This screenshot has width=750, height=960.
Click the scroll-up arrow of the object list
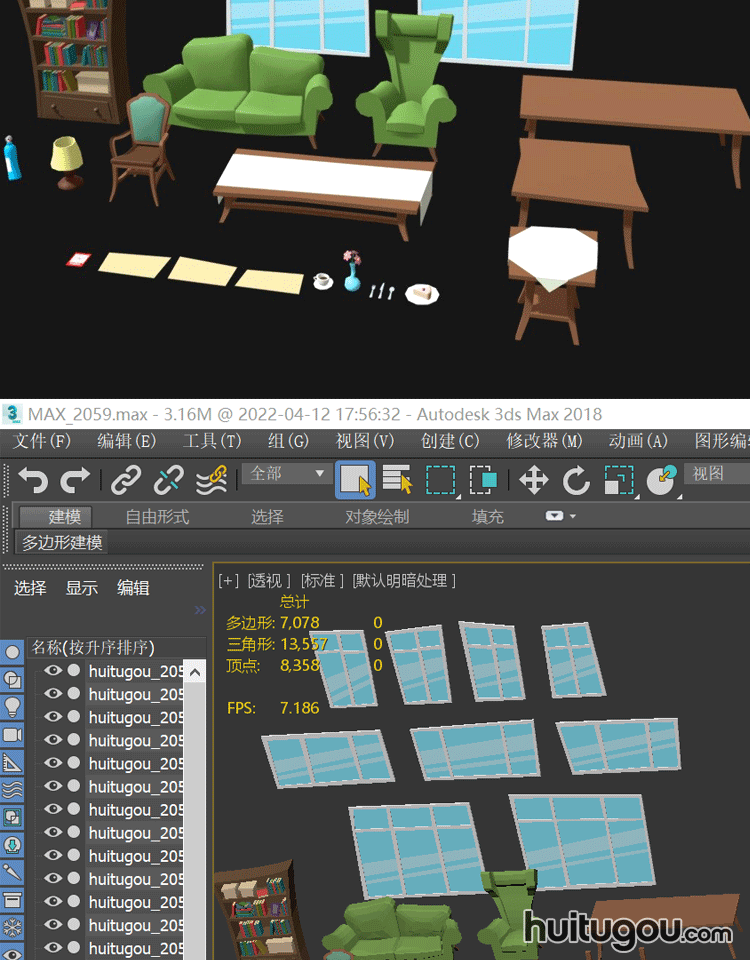(x=195, y=673)
